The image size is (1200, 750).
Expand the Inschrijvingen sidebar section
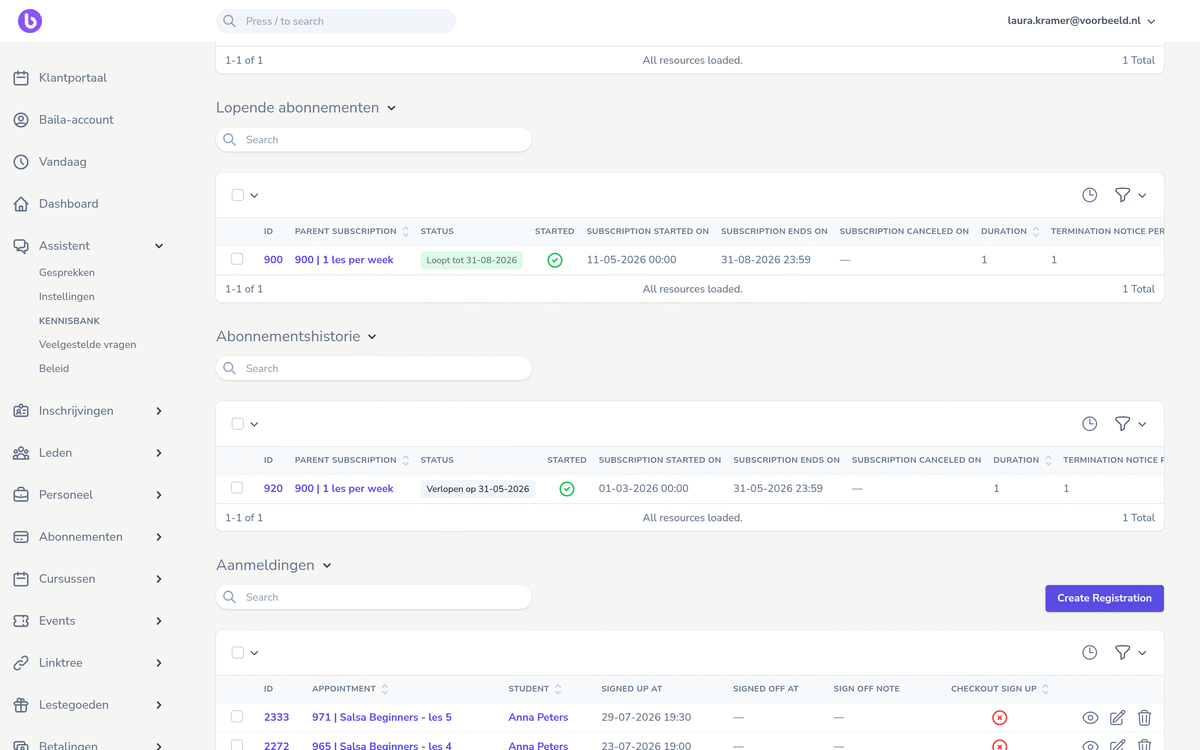[159, 411]
